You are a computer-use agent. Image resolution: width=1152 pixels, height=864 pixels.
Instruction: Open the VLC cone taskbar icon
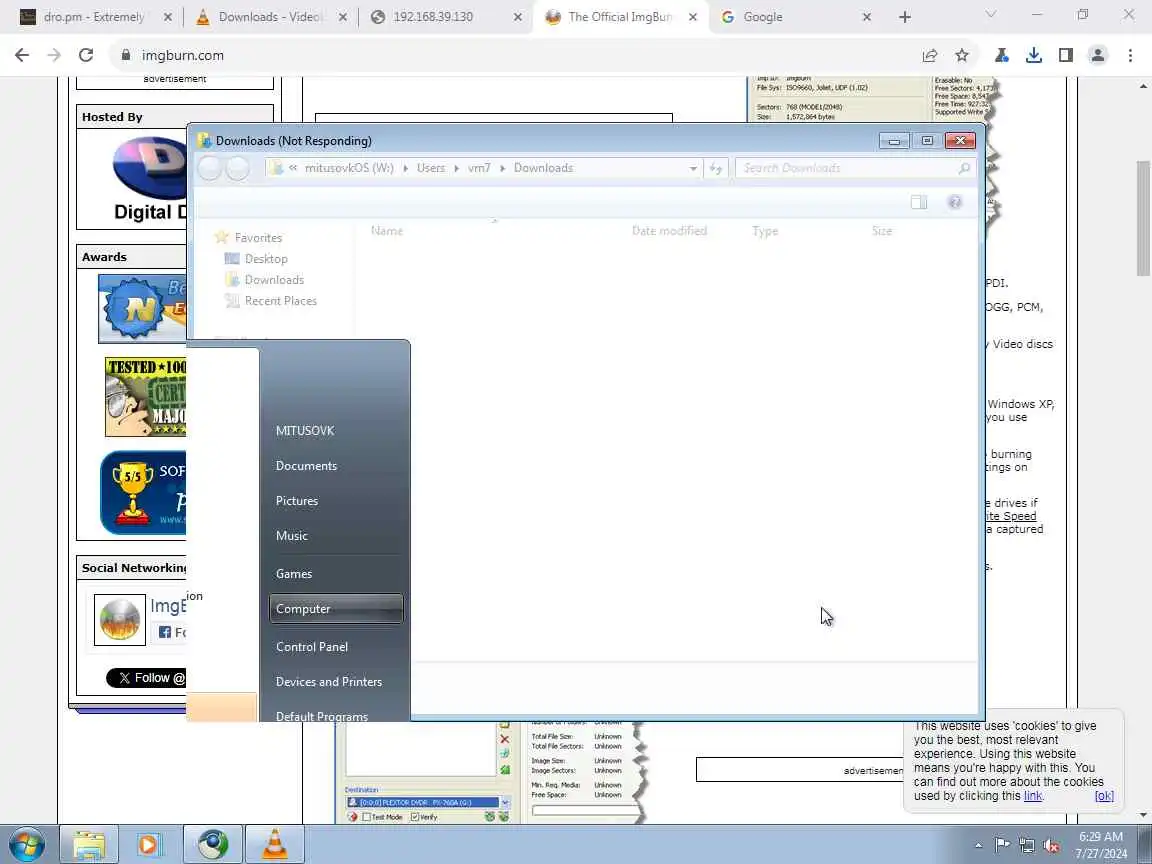coord(275,845)
